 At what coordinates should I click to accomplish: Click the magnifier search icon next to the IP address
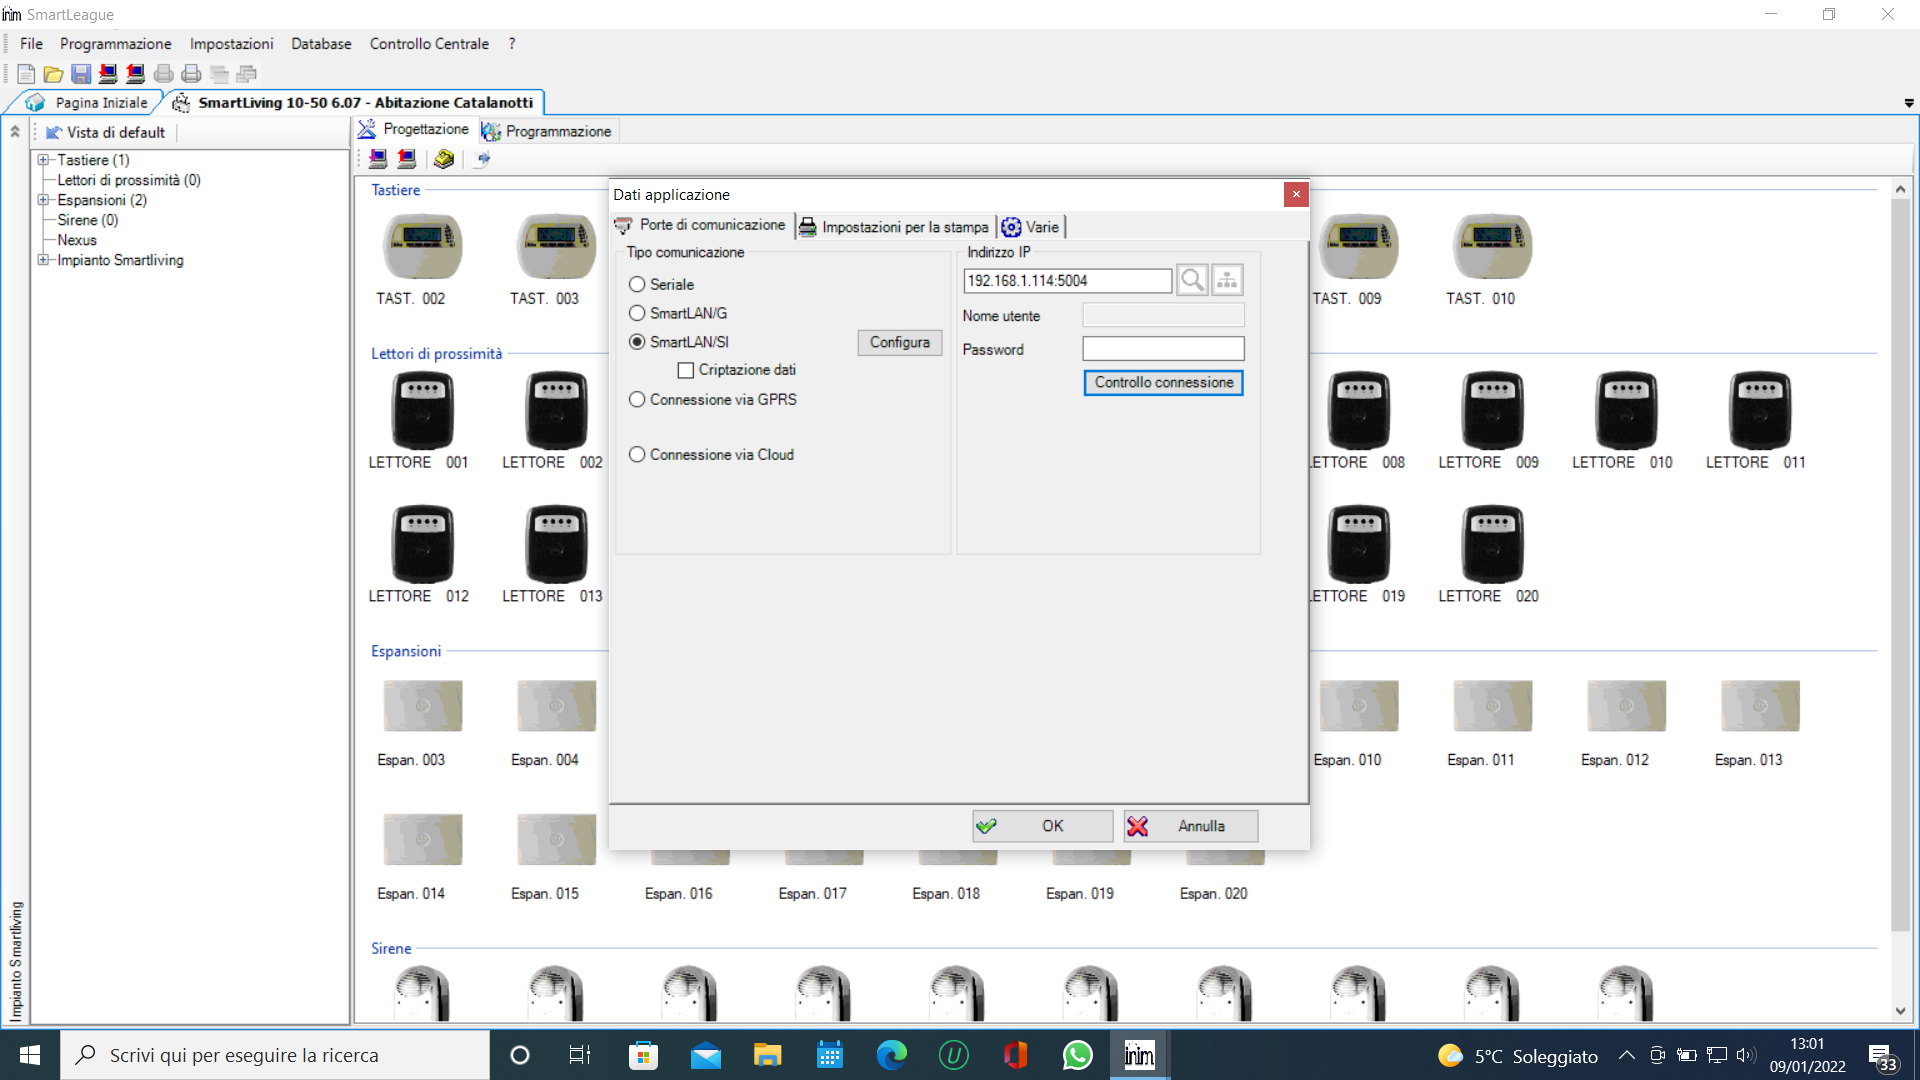pyautogui.click(x=1192, y=281)
